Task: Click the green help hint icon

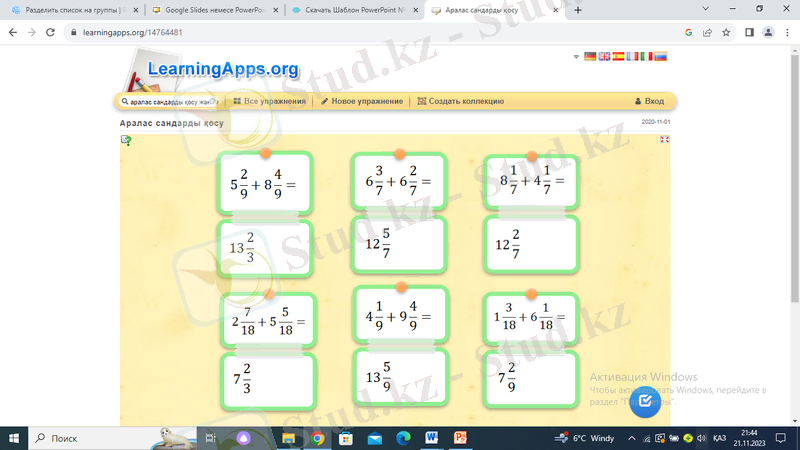Action: coord(126,141)
